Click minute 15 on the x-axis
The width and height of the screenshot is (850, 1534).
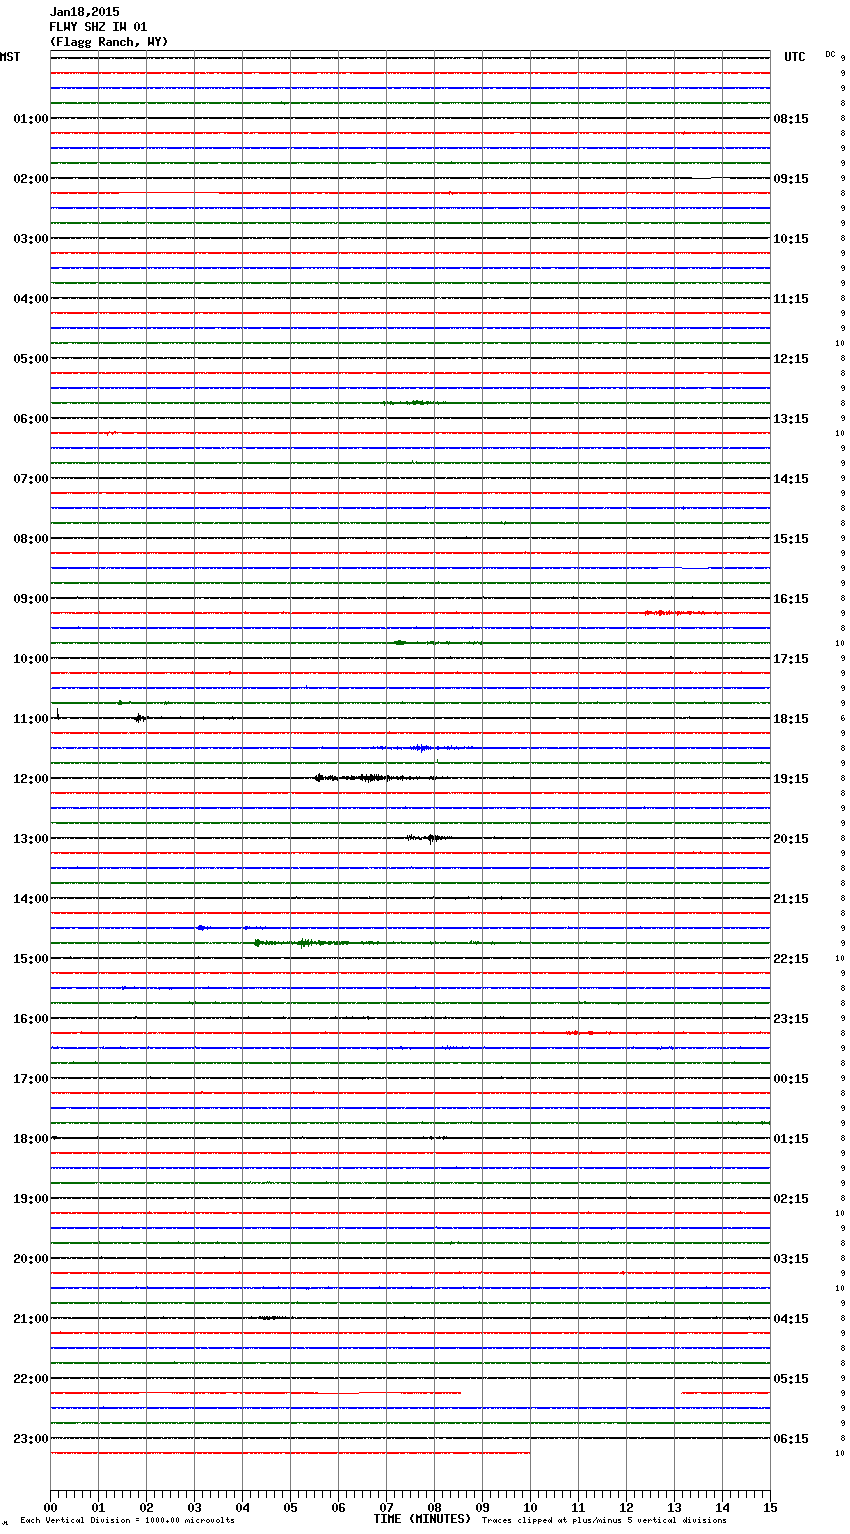pos(770,1507)
